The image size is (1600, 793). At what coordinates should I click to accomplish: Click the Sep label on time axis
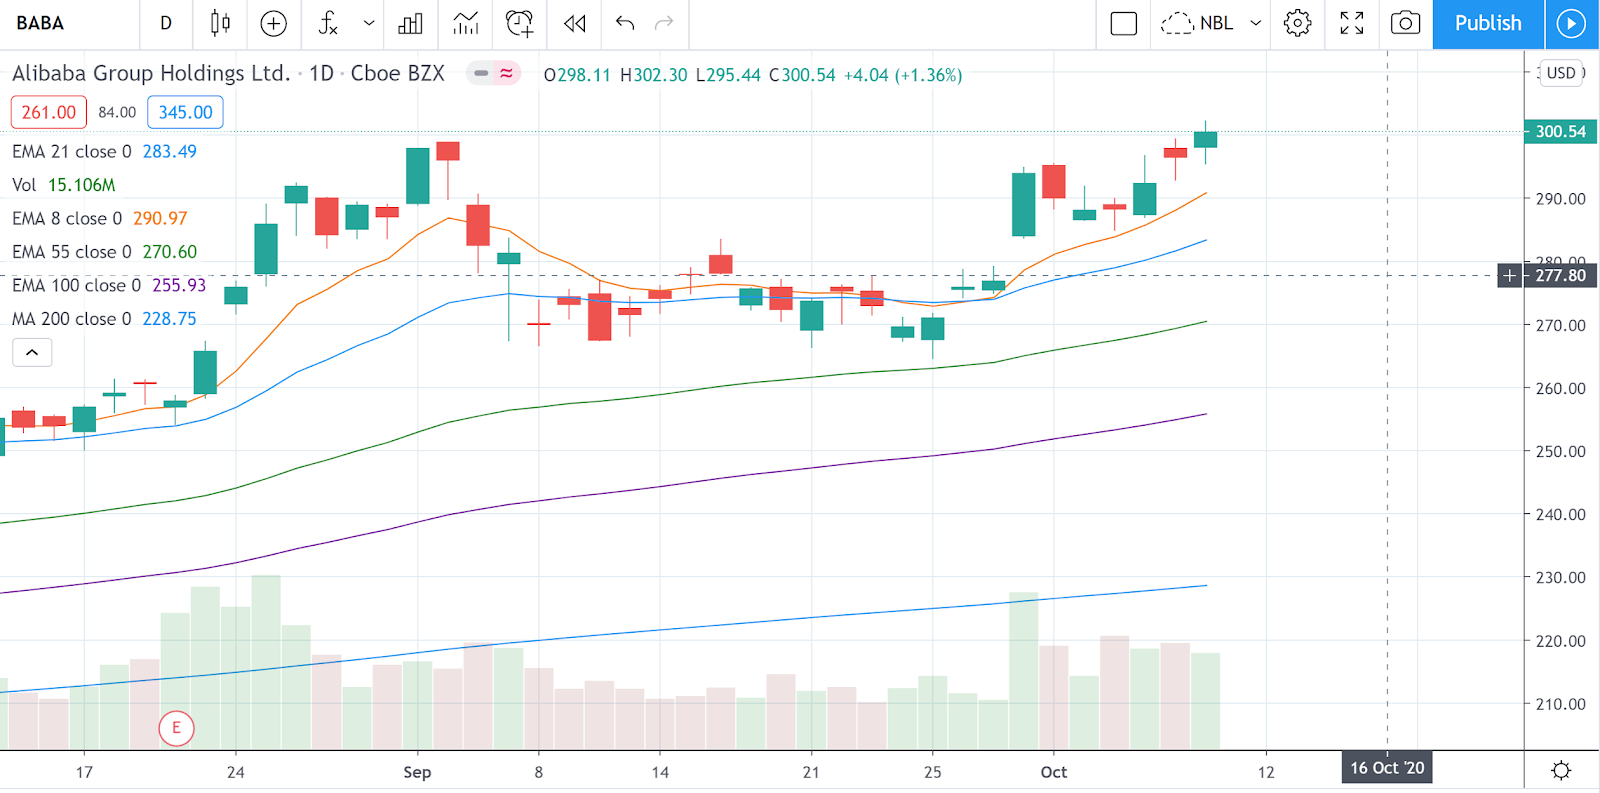(417, 772)
